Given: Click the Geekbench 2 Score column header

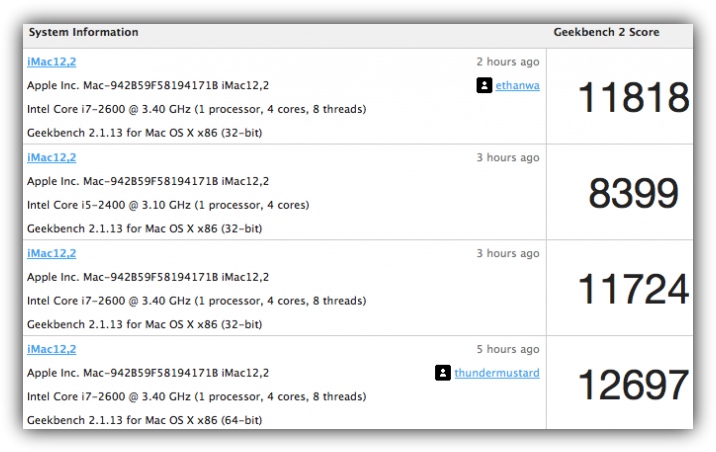Looking at the screenshot, I should tap(606, 32).
